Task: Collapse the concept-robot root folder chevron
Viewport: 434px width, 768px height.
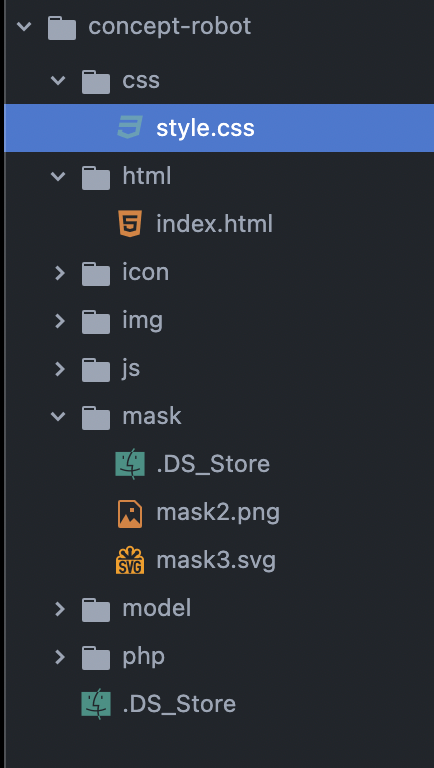Action: [x=24, y=26]
